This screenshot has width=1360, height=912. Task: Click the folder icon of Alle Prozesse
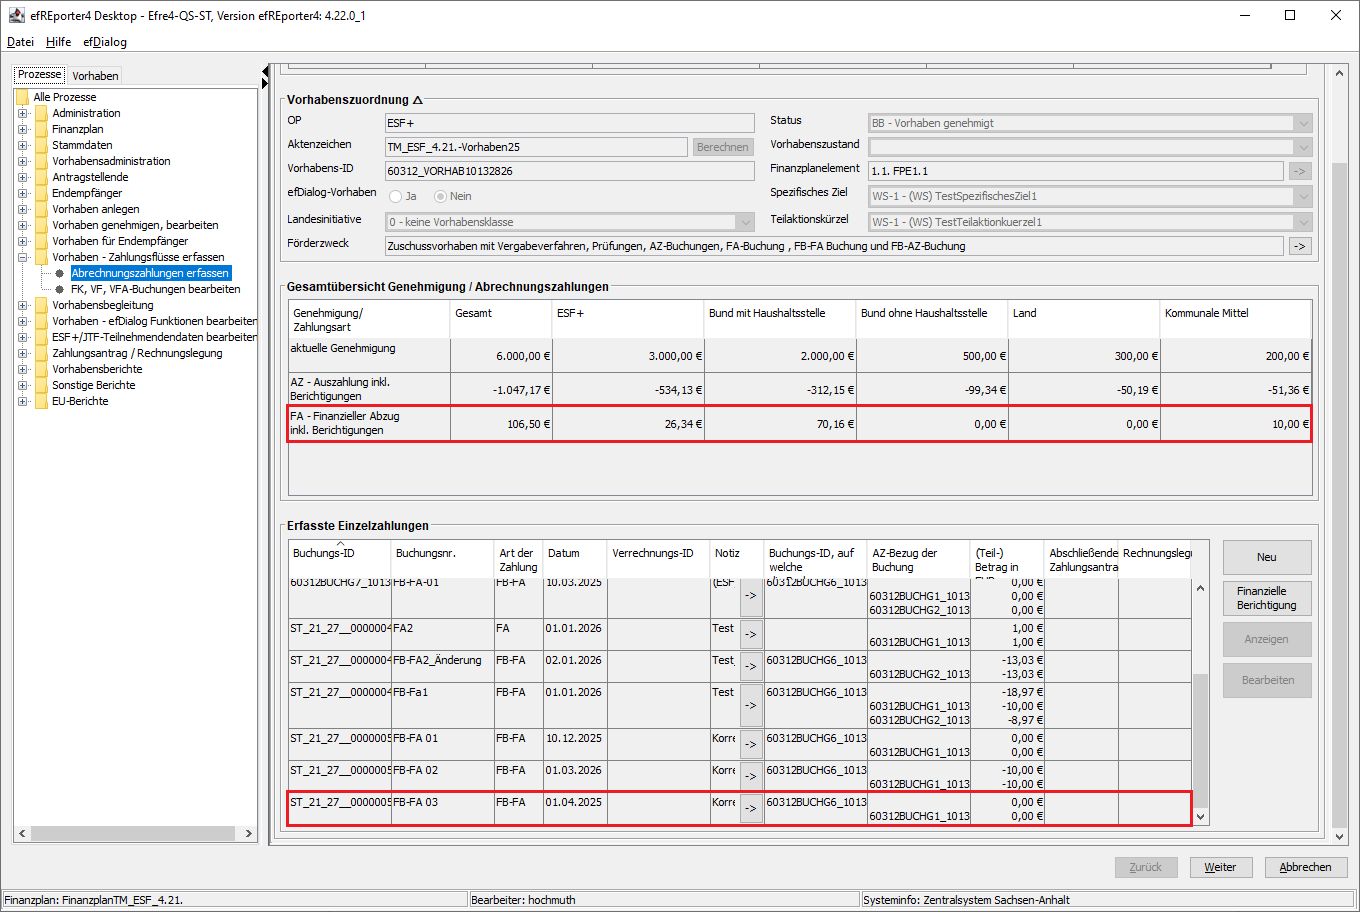[x=22, y=97]
